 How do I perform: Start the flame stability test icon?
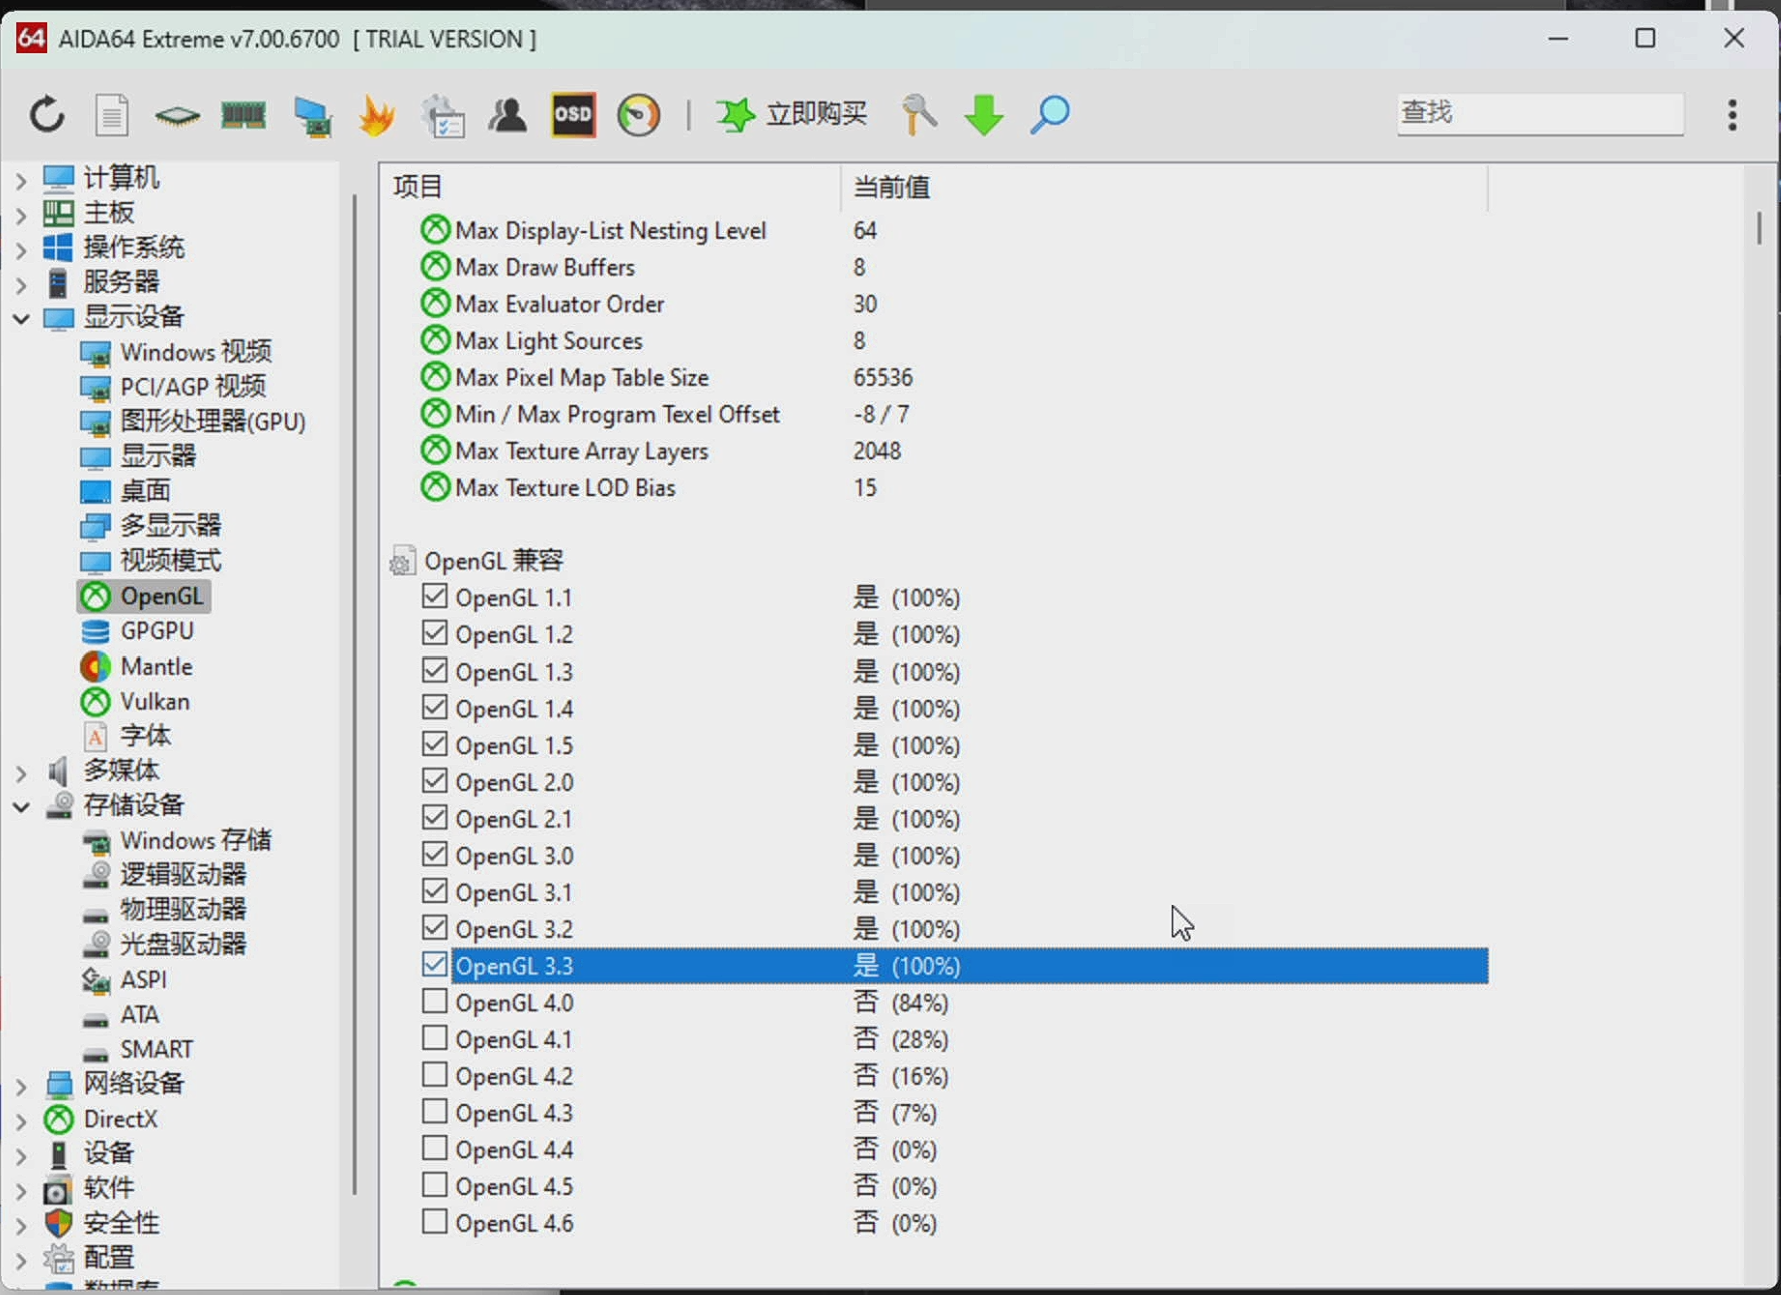click(x=376, y=115)
